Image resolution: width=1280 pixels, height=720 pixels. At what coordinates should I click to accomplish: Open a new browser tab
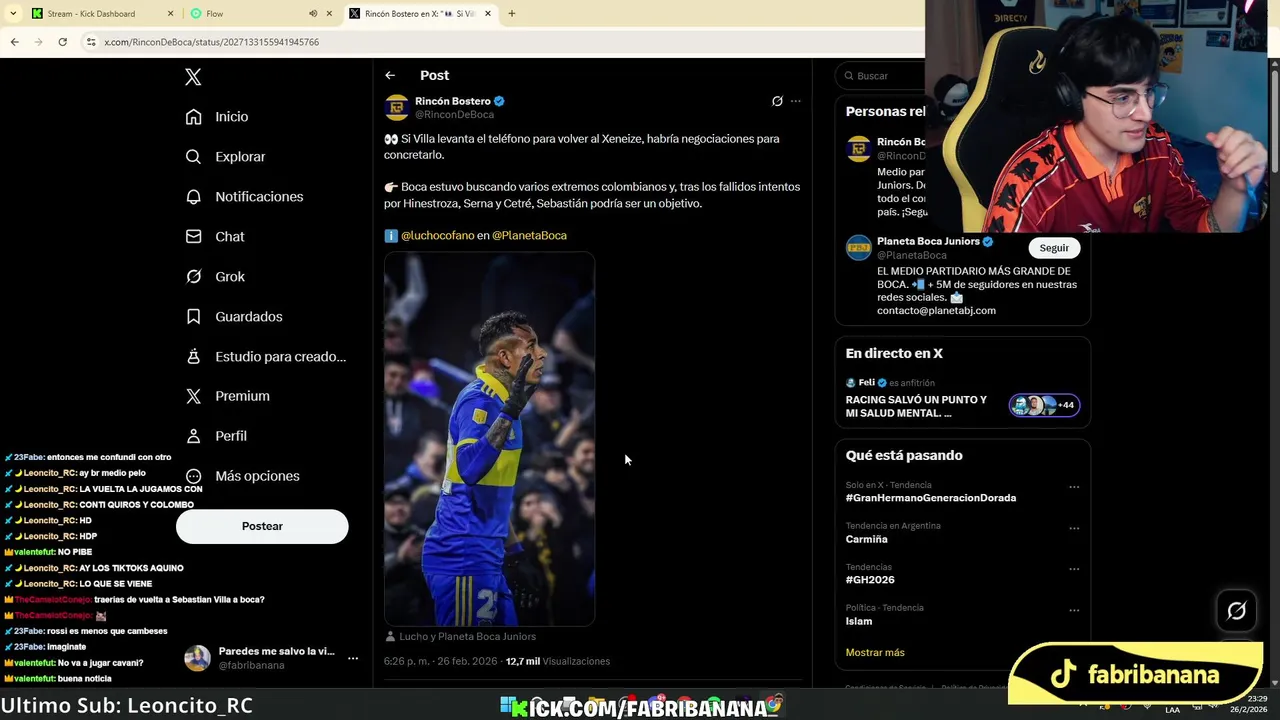[512, 14]
